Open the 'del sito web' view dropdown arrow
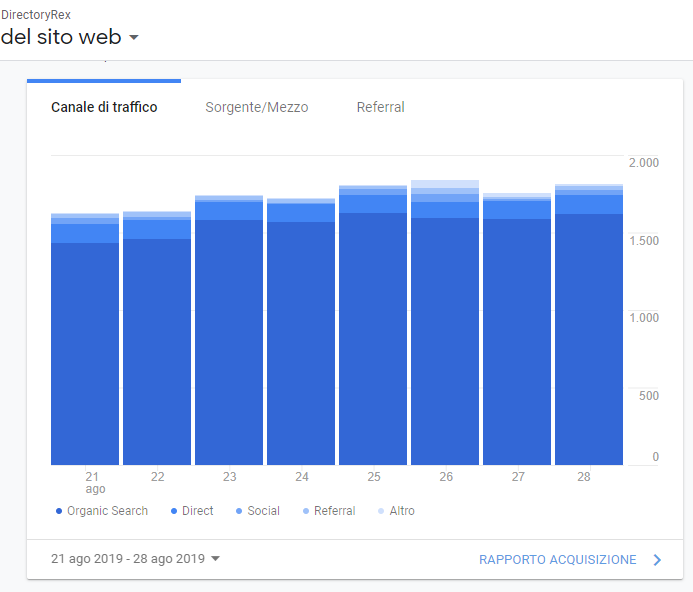 point(134,38)
